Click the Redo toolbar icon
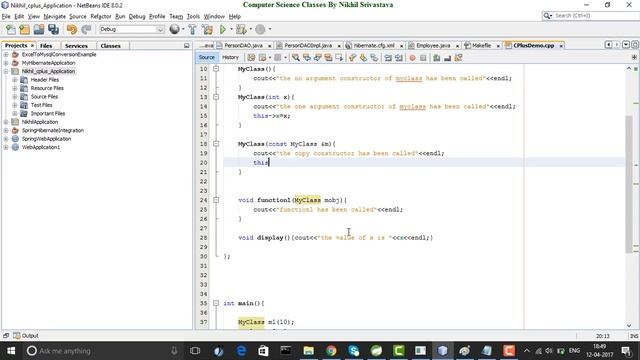Screen dimensions: 640x360 86,29
